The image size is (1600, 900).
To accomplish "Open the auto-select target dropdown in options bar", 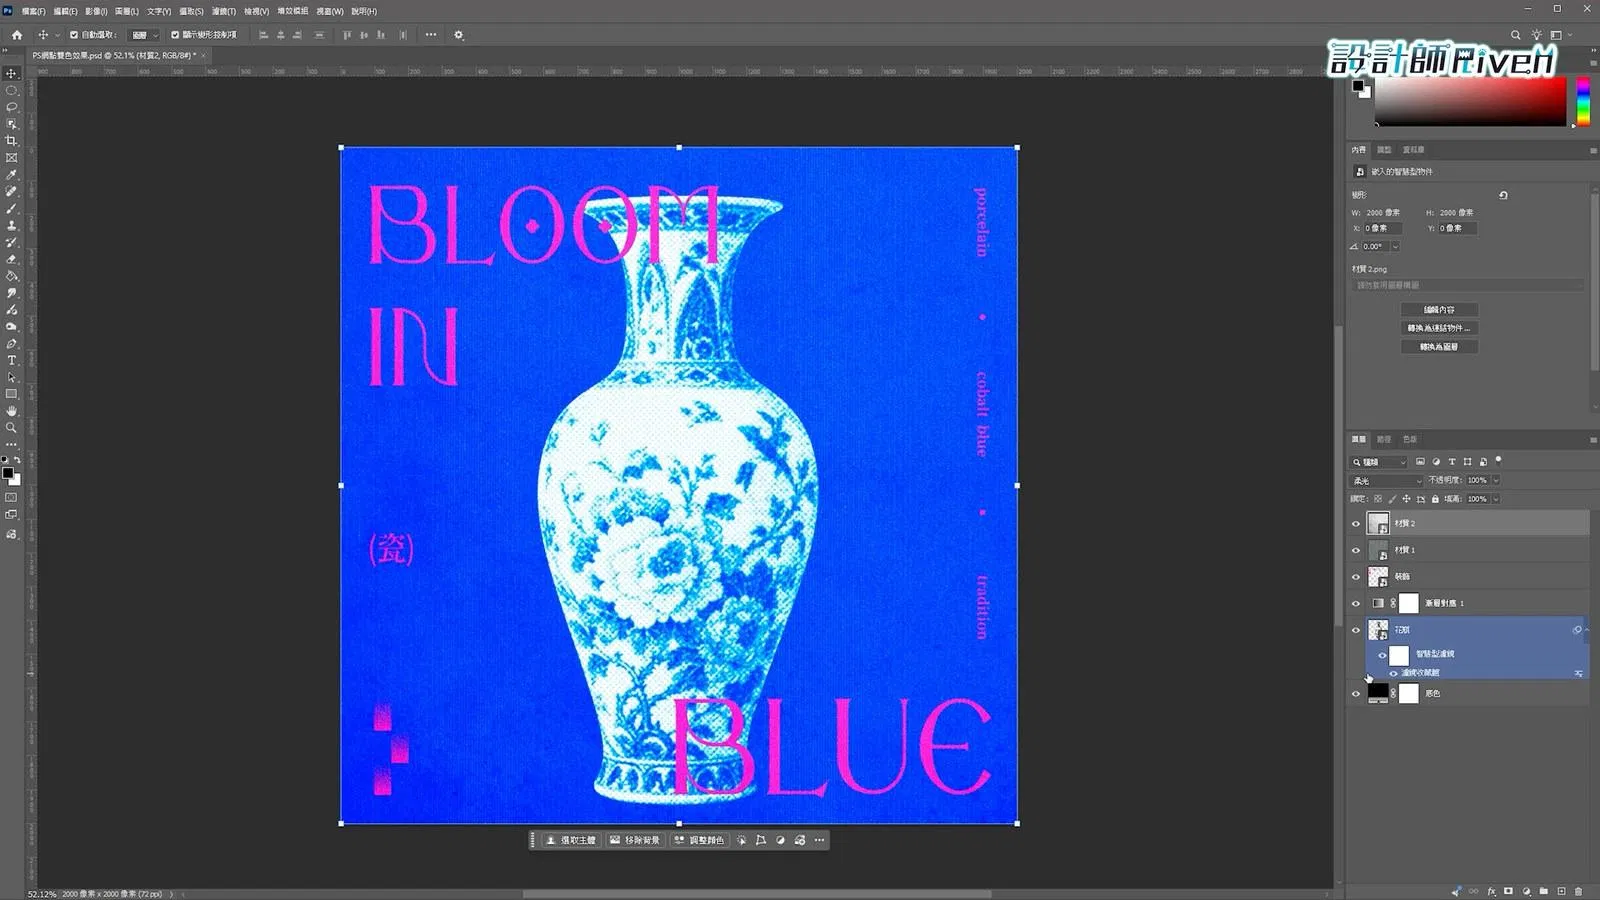I will (146, 35).
